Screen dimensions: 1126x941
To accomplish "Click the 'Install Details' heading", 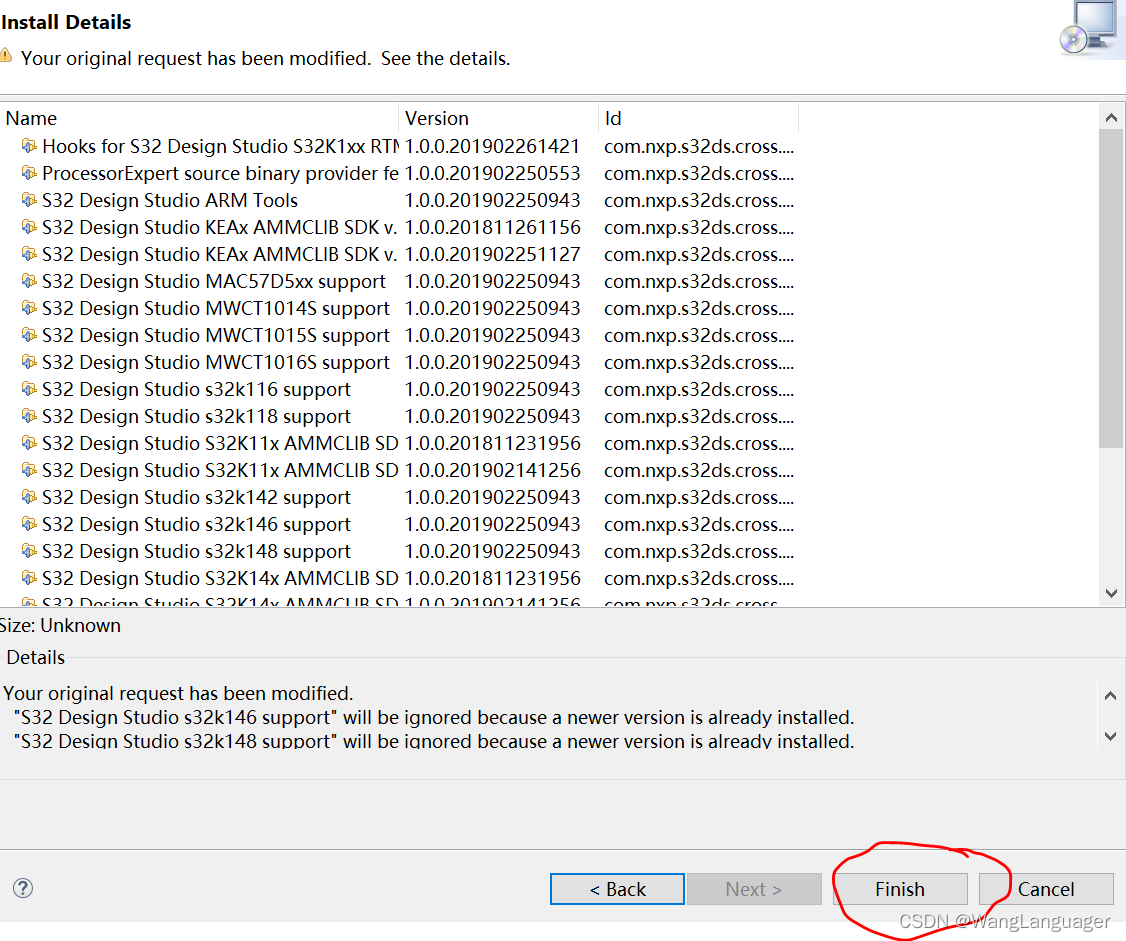I will tap(66, 22).
